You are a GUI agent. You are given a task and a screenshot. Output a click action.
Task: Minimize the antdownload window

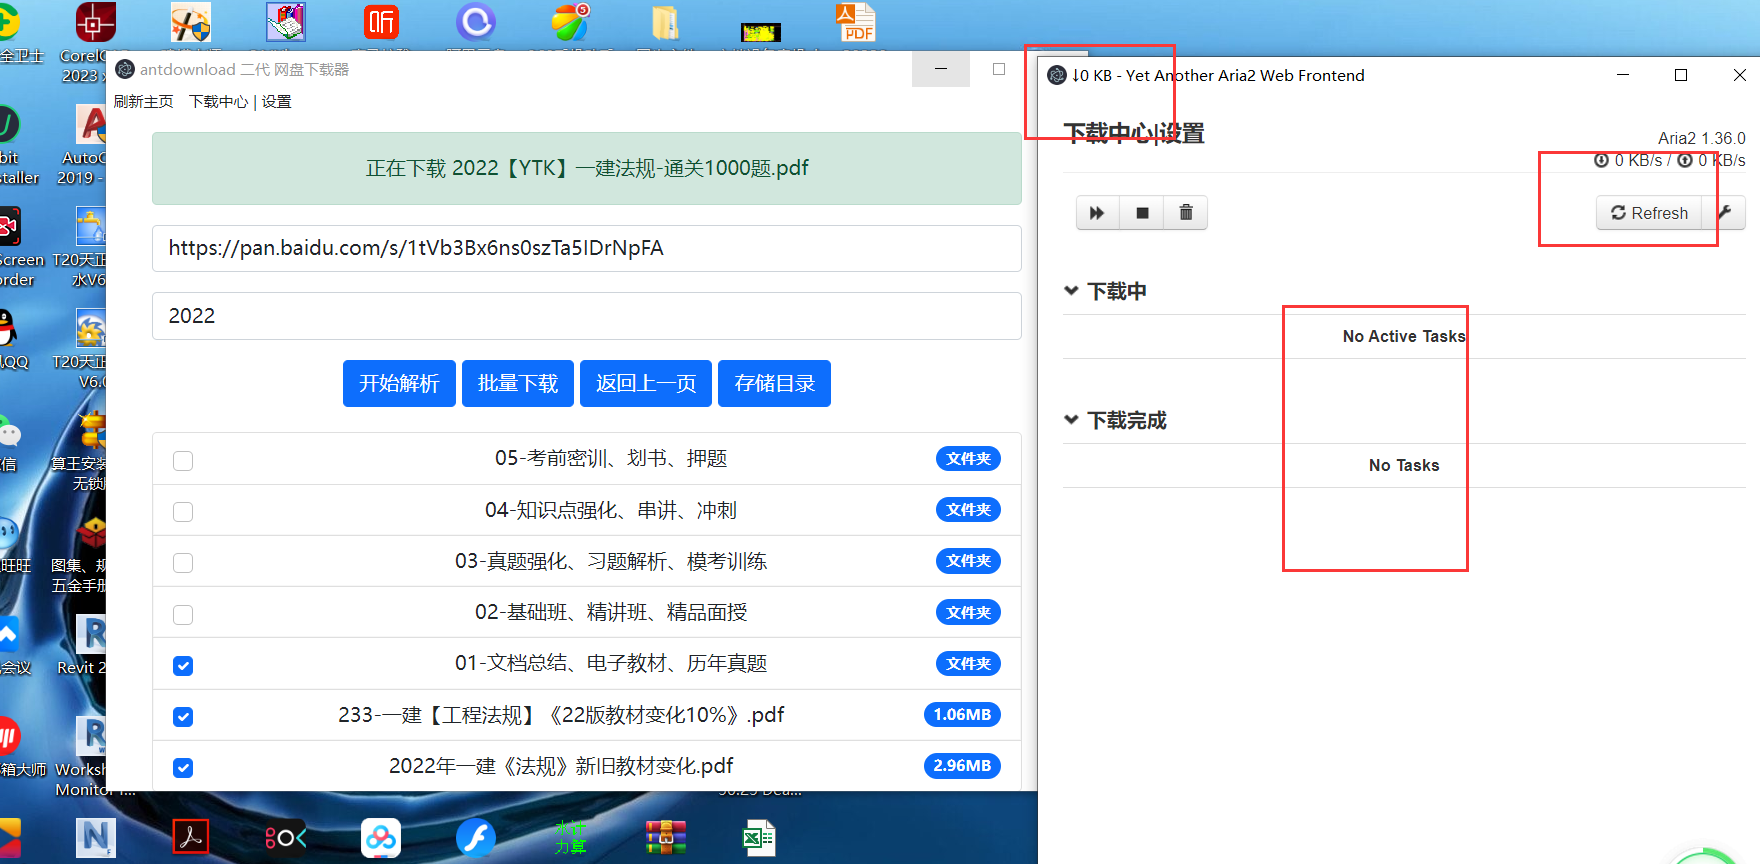[941, 69]
